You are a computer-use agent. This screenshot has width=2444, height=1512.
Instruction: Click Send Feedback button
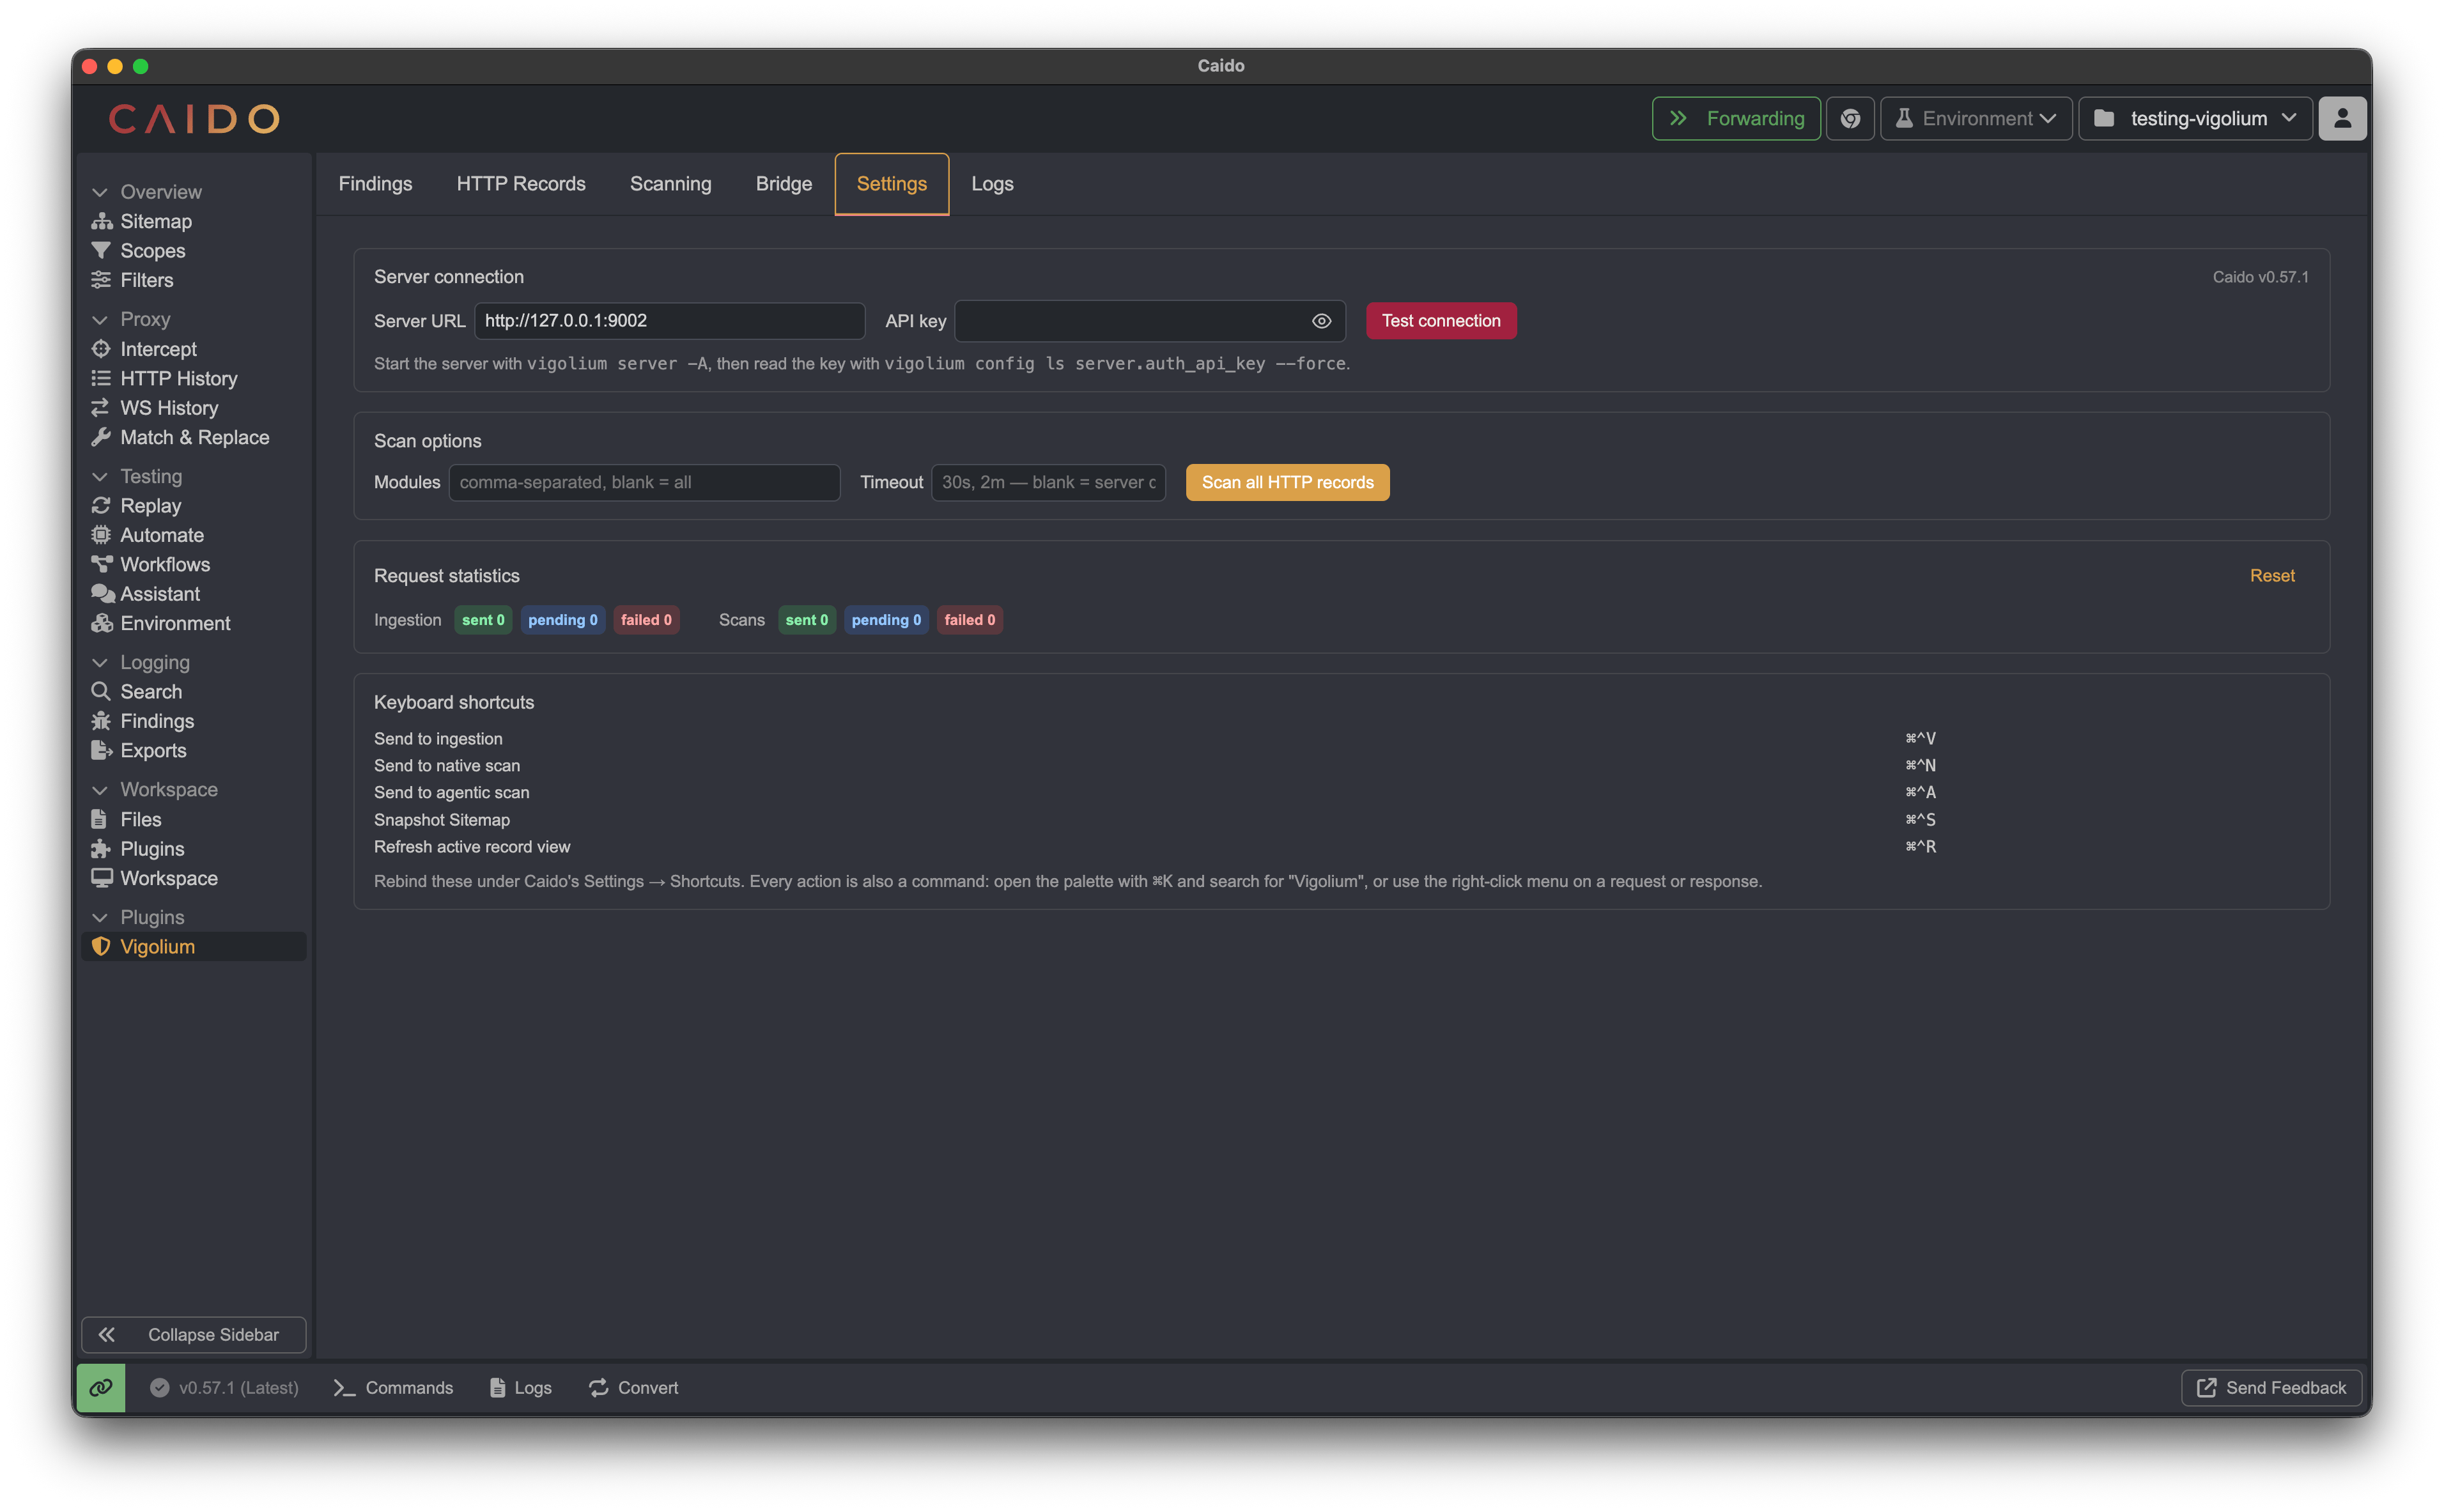click(x=2271, y=1388)
